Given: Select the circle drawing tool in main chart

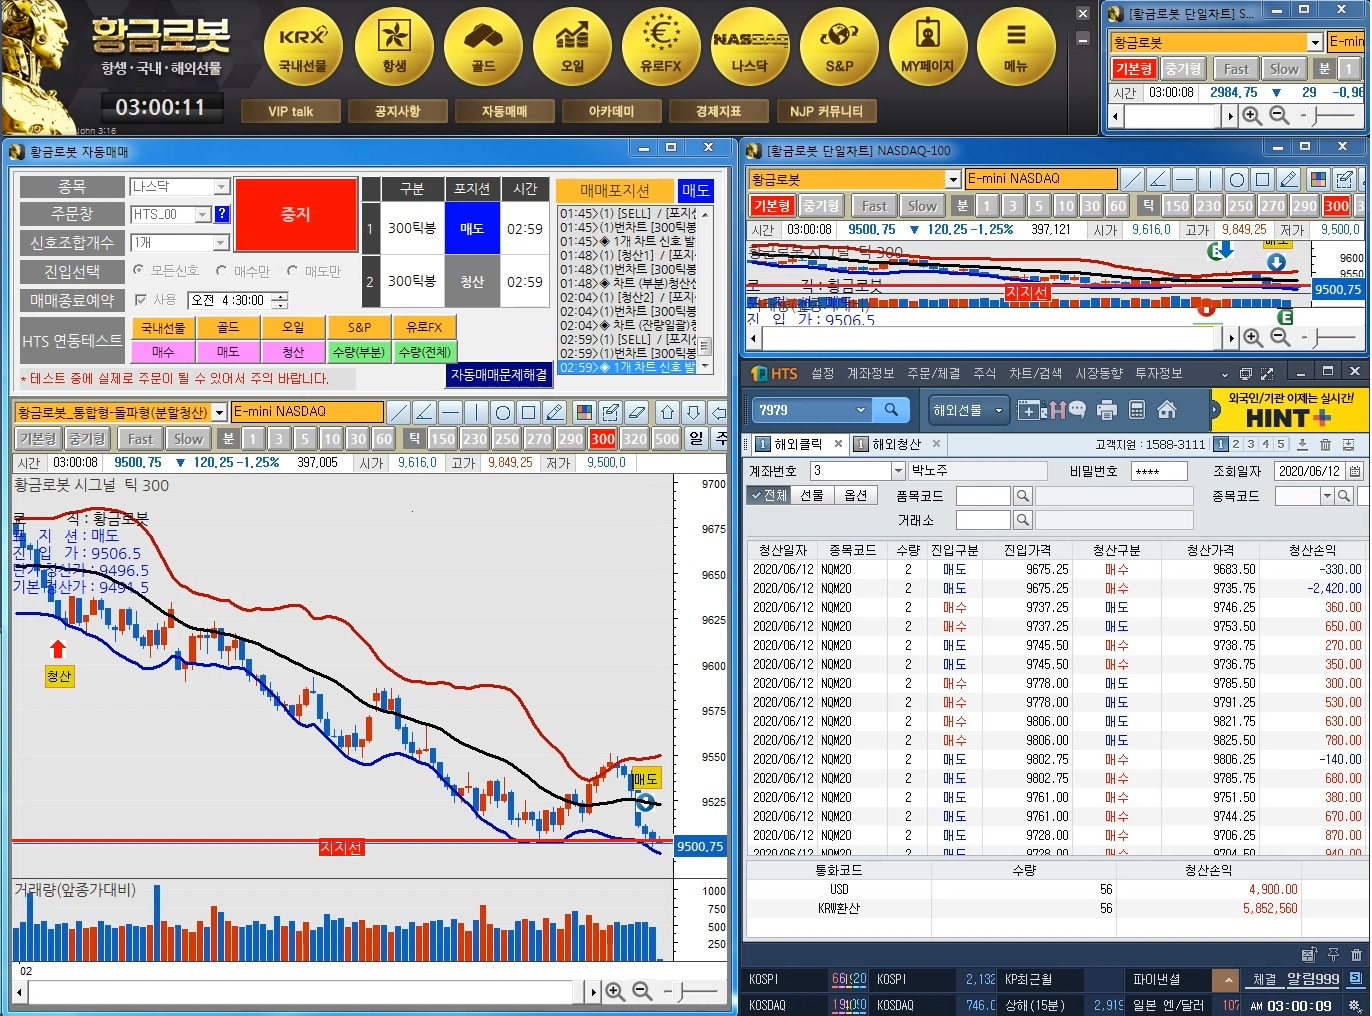Looking at the screenshot, I should pos(503,412).
